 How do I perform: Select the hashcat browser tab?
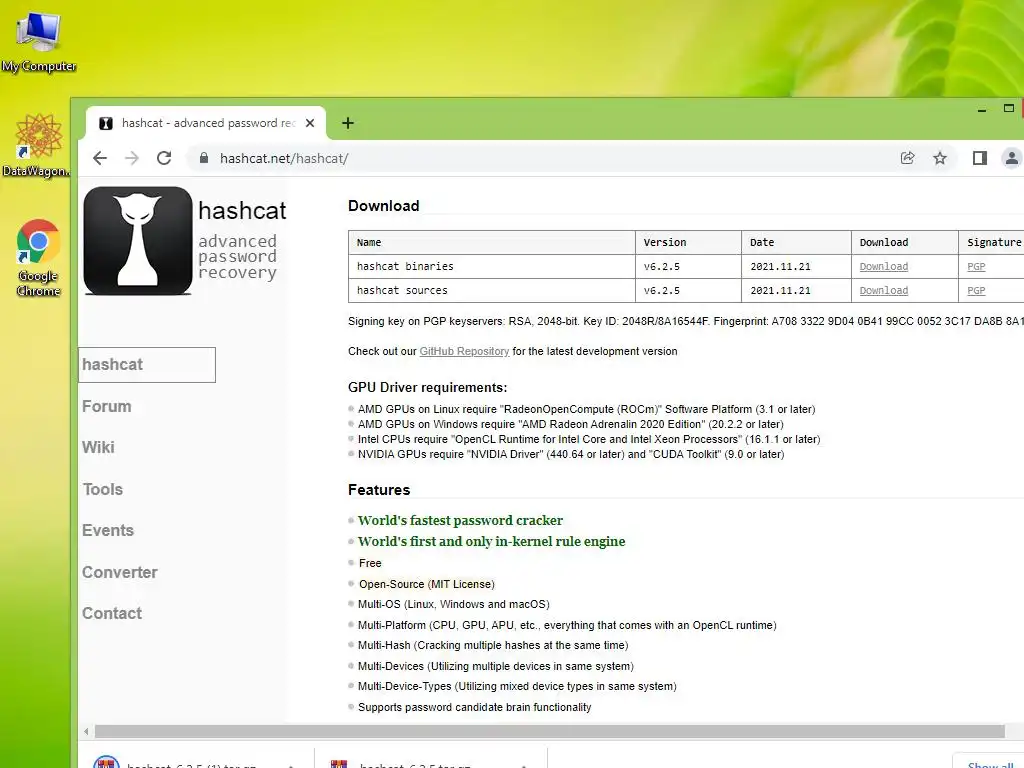(x=206, y=123)
